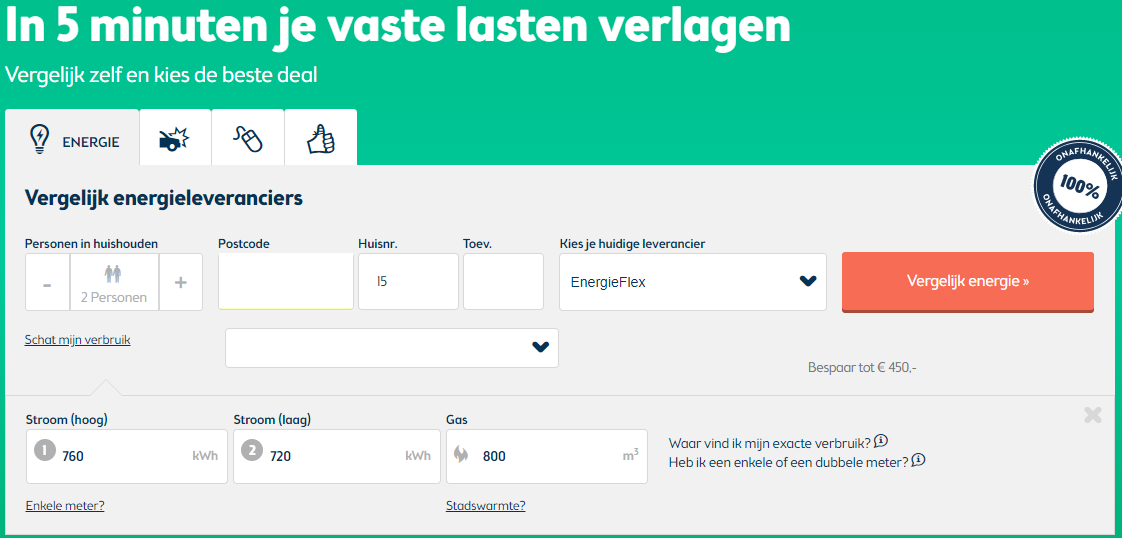Decrease household persons with minus button
Screen dimensions: 1122x541
47,283
